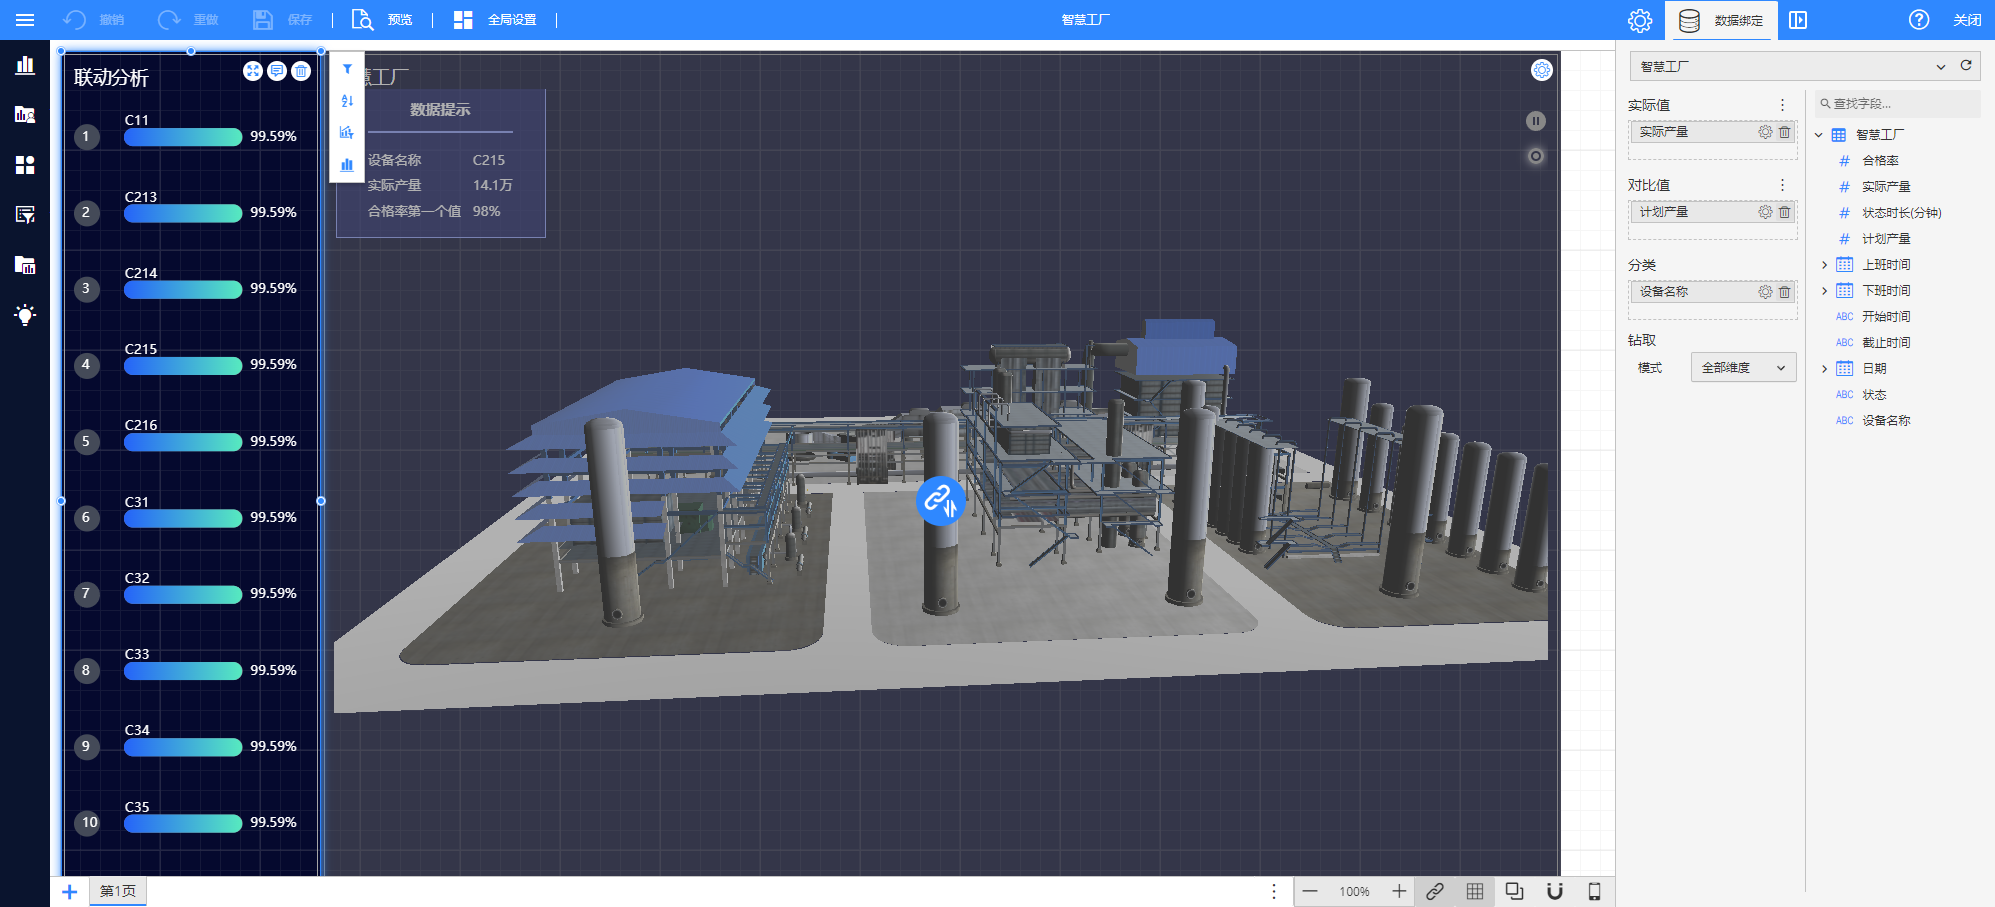Delete the 实际产量 field binding
1995x907 pixels.
(1785, 132)
